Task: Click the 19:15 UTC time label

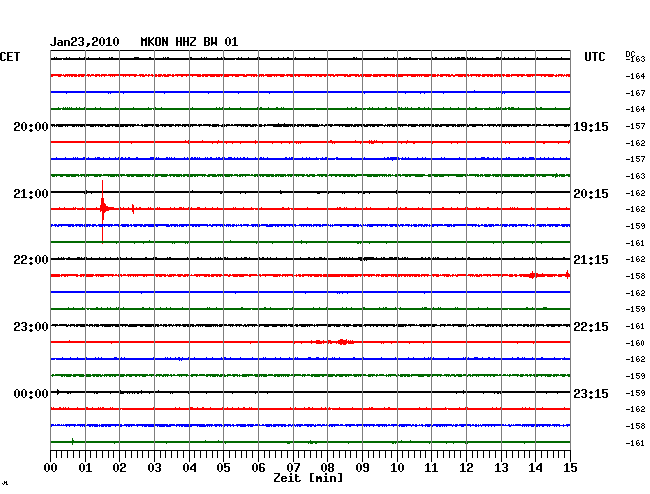Action: (591, 127)
